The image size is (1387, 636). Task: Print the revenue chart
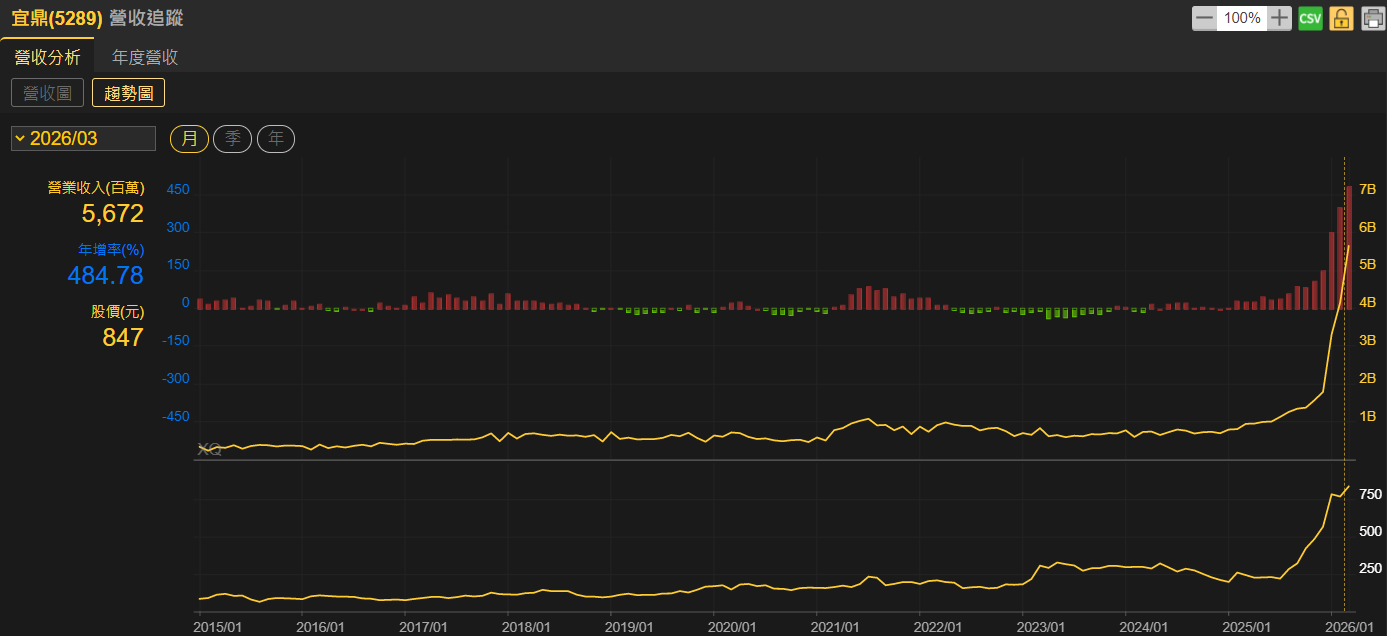click(1372, 18)
